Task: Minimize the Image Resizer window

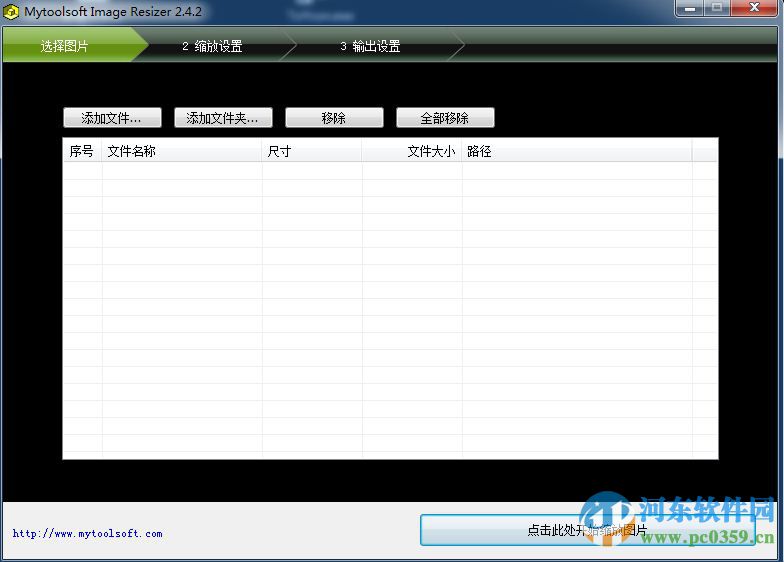Action: click(x=690, y=8)
